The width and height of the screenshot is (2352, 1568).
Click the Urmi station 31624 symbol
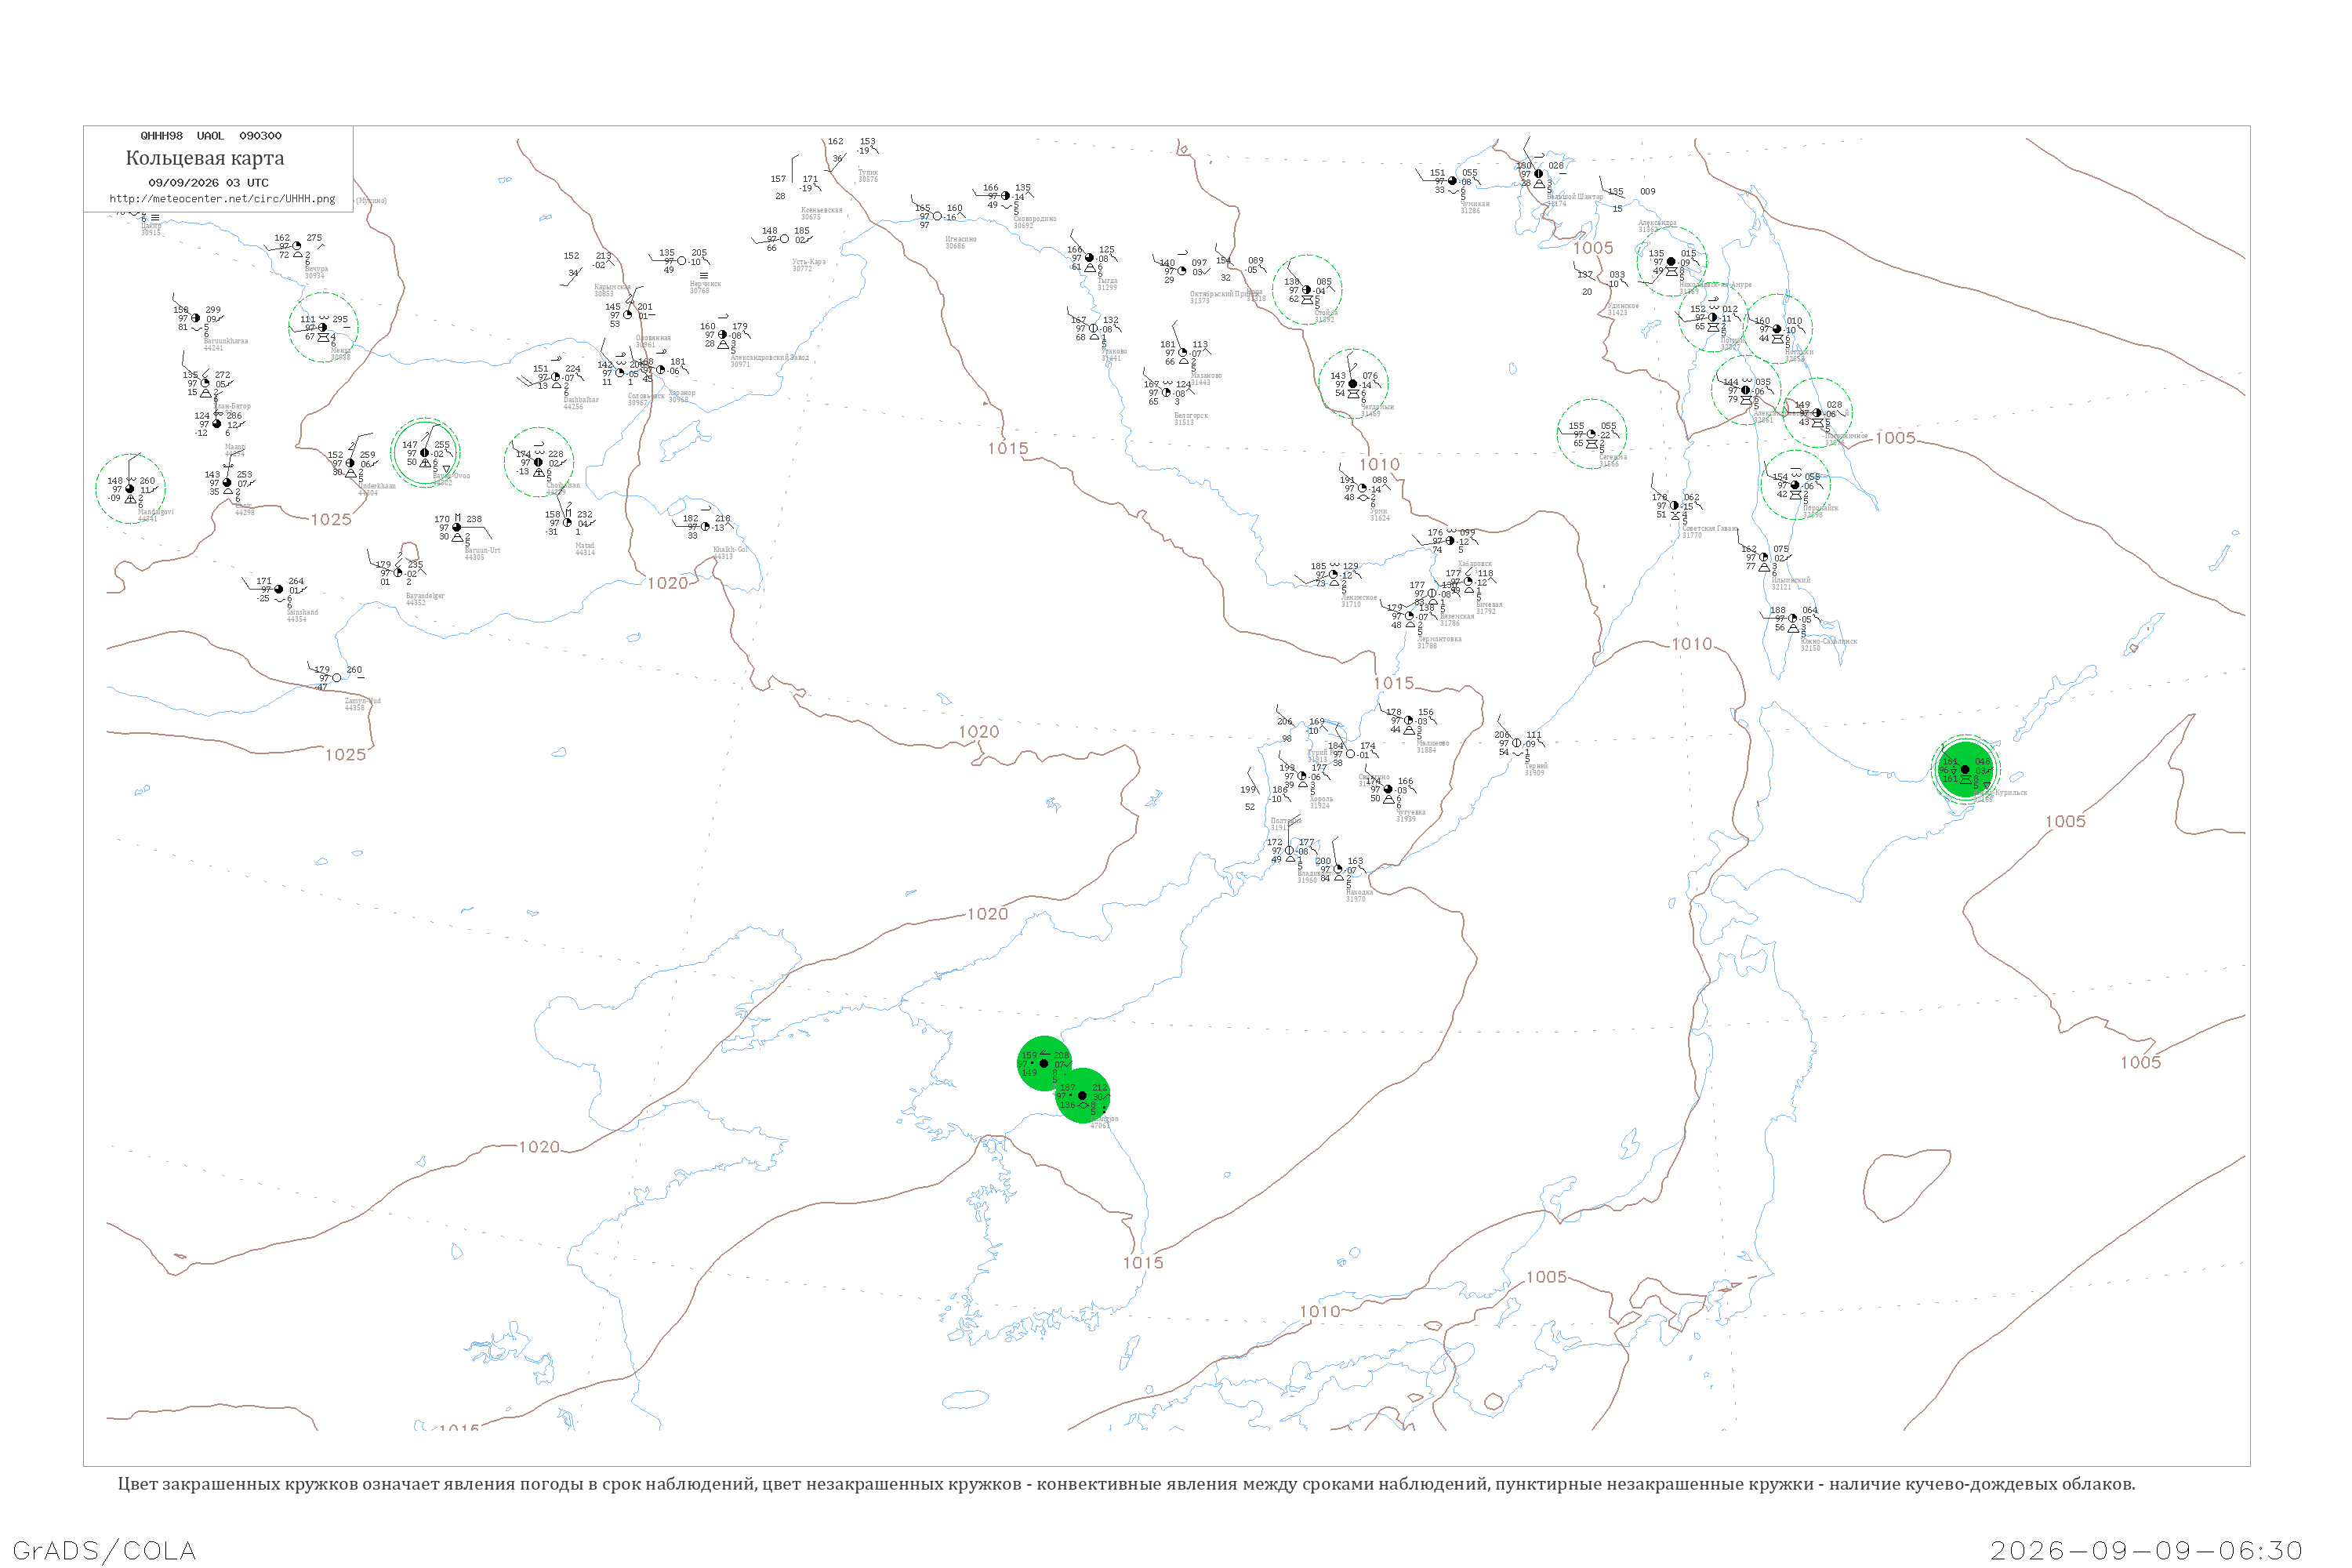pyautogui.click(x=1363, y=488)
